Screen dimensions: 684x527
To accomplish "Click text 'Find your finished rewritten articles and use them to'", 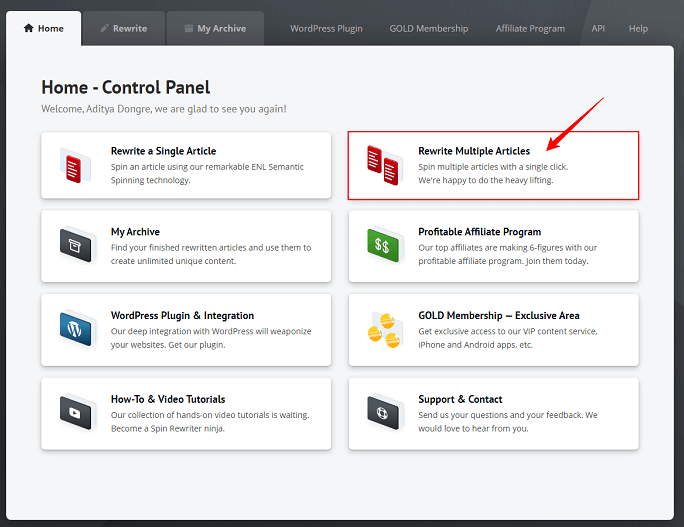I will pos(211,247).
